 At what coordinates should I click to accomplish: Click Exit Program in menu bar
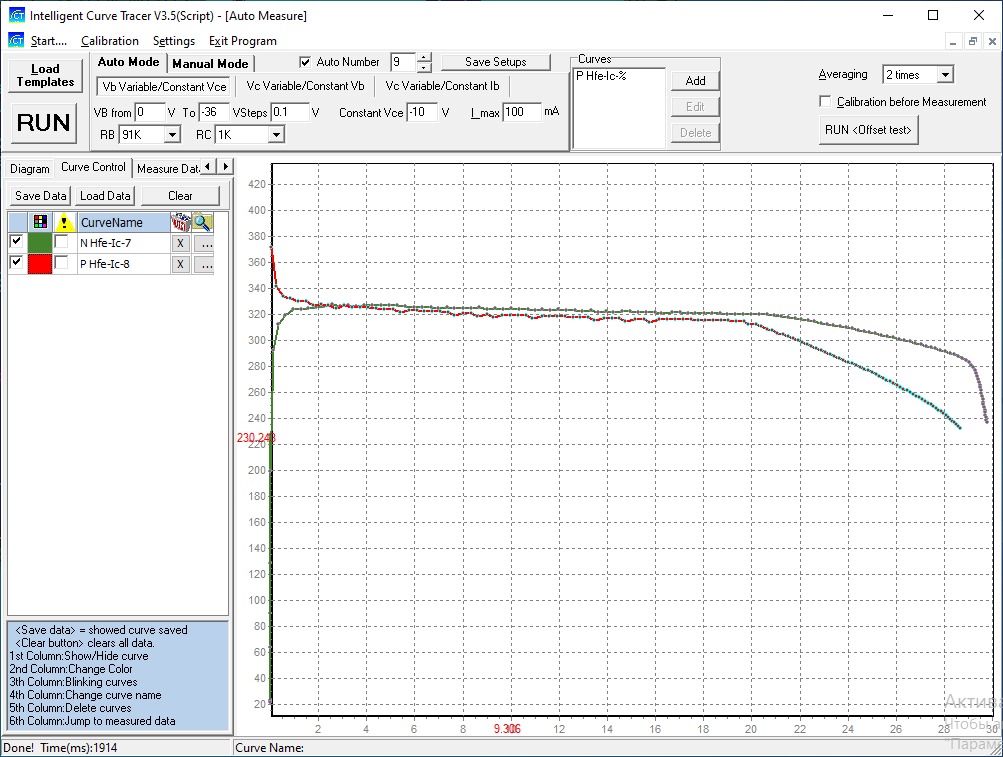pos(242,41)
